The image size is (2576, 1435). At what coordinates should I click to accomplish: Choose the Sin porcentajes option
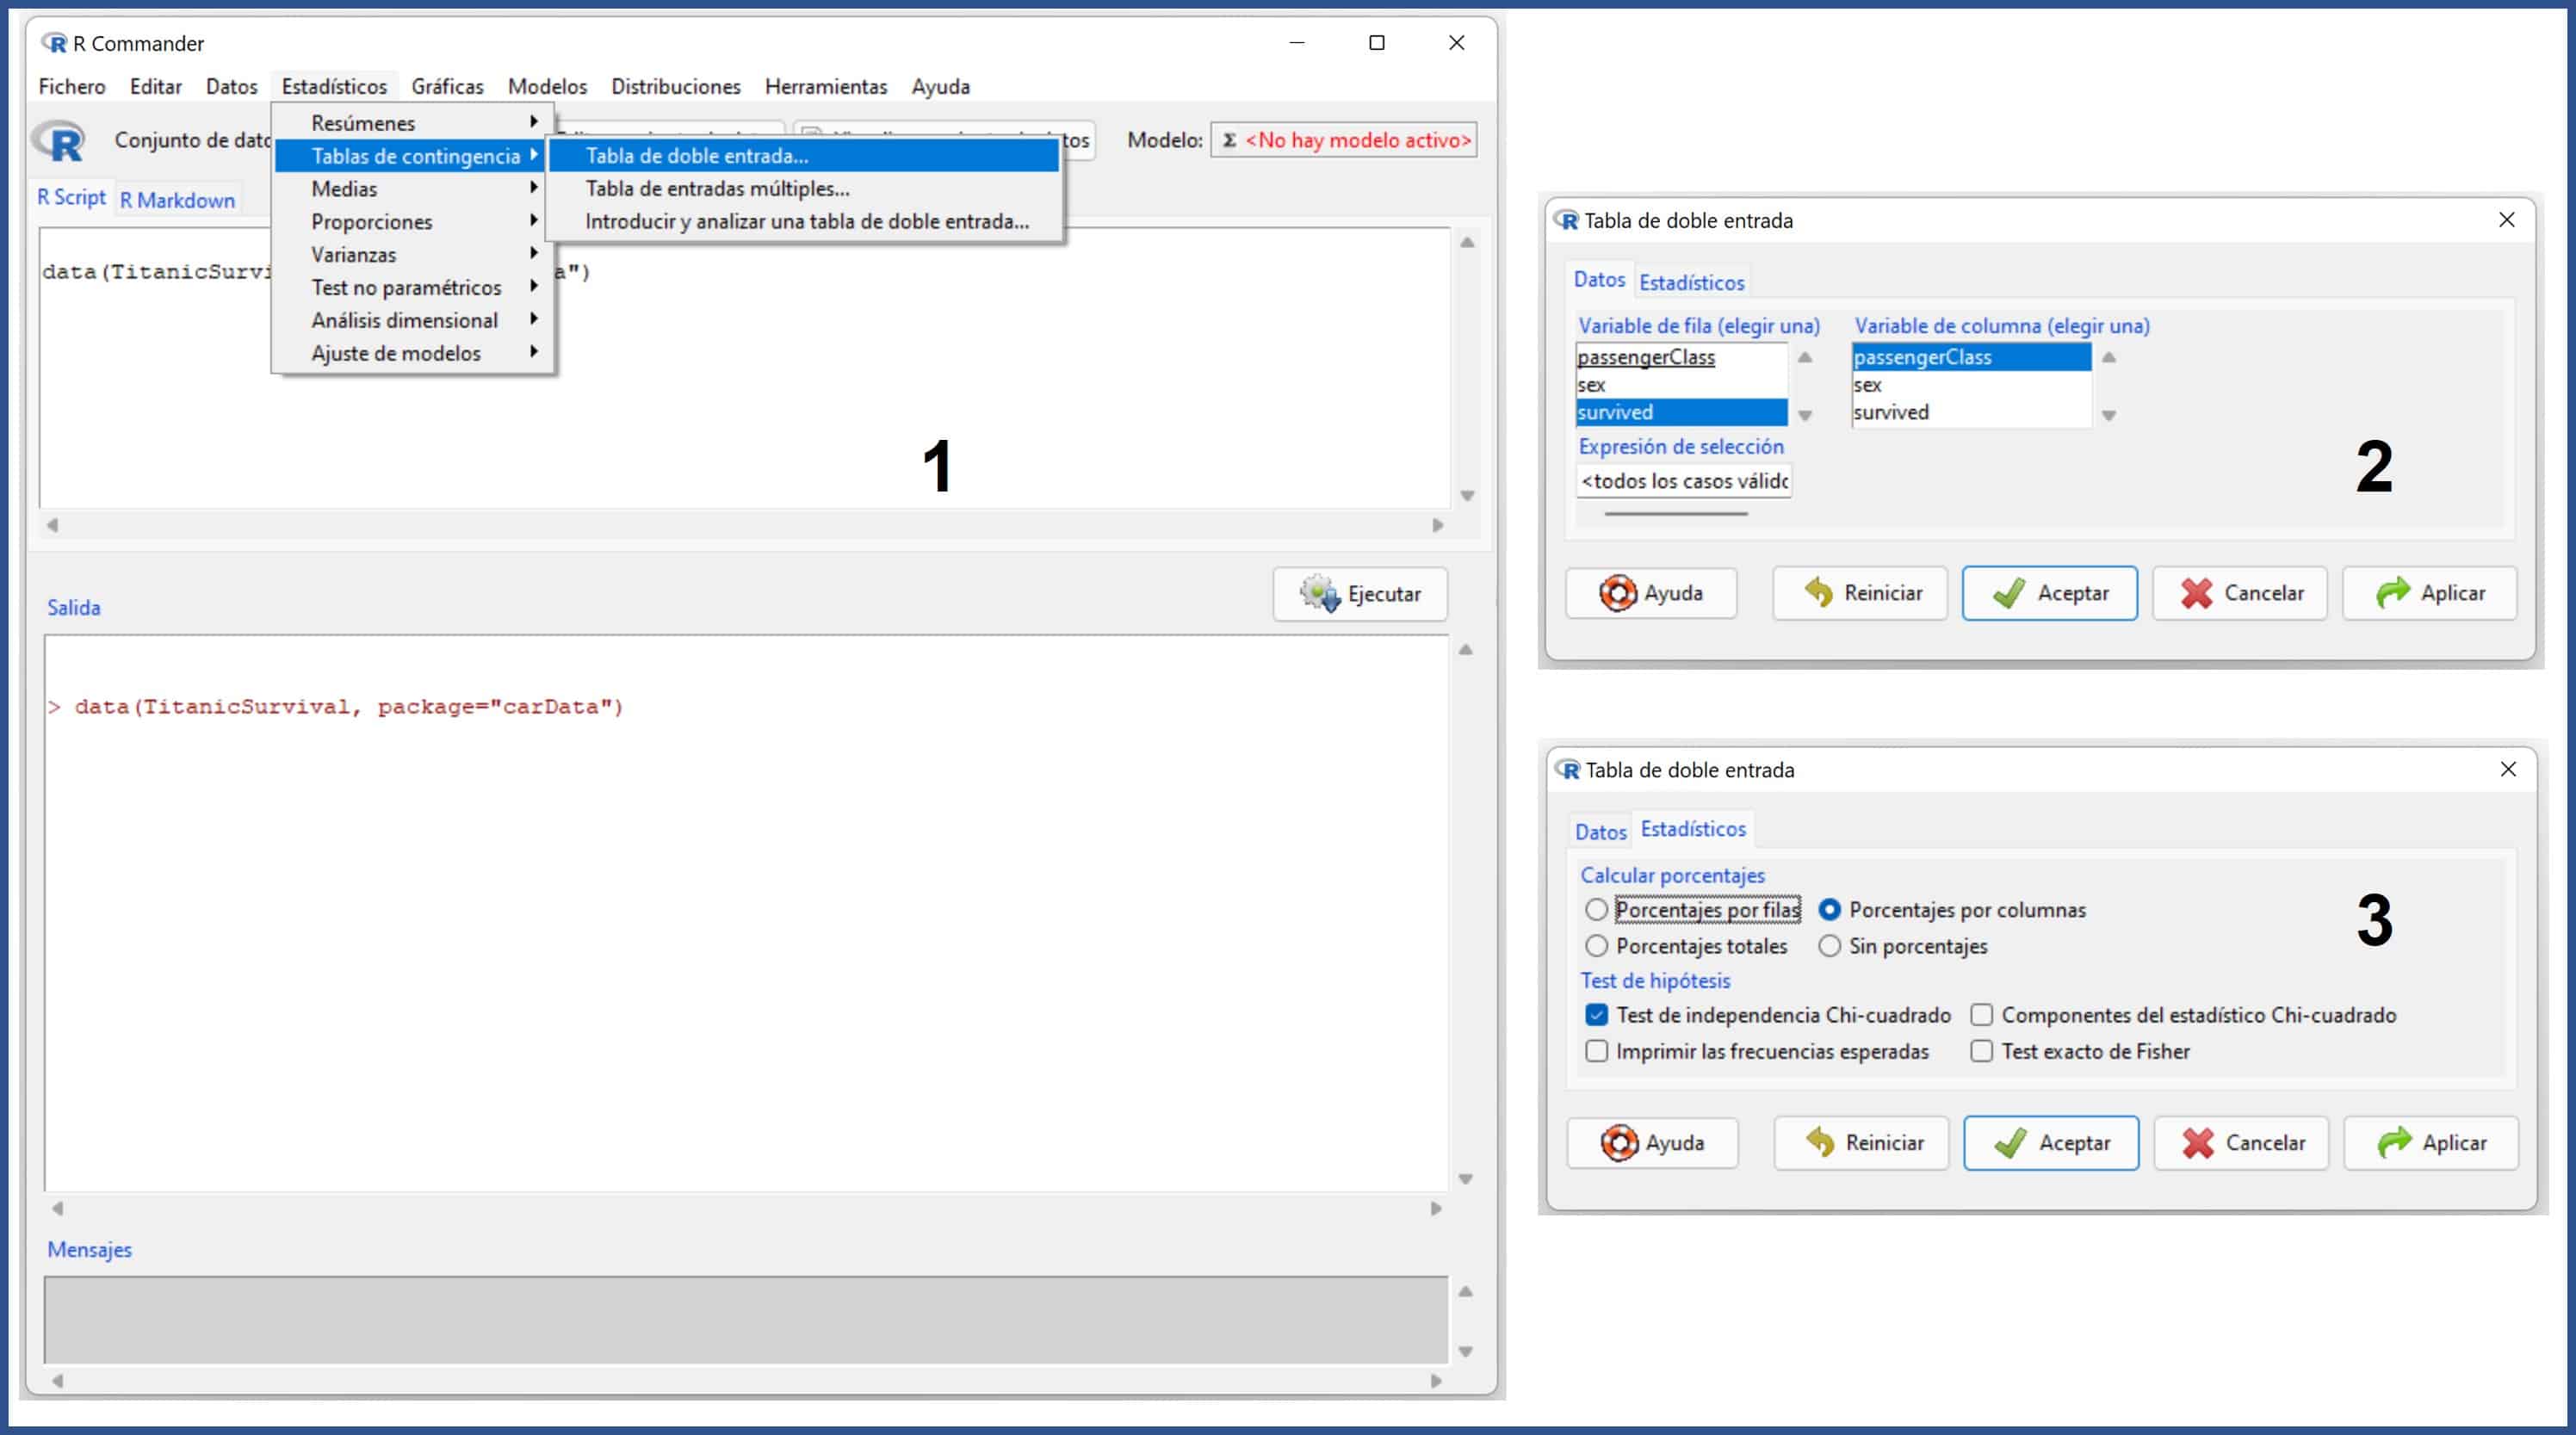click(x=1829, y=946)
